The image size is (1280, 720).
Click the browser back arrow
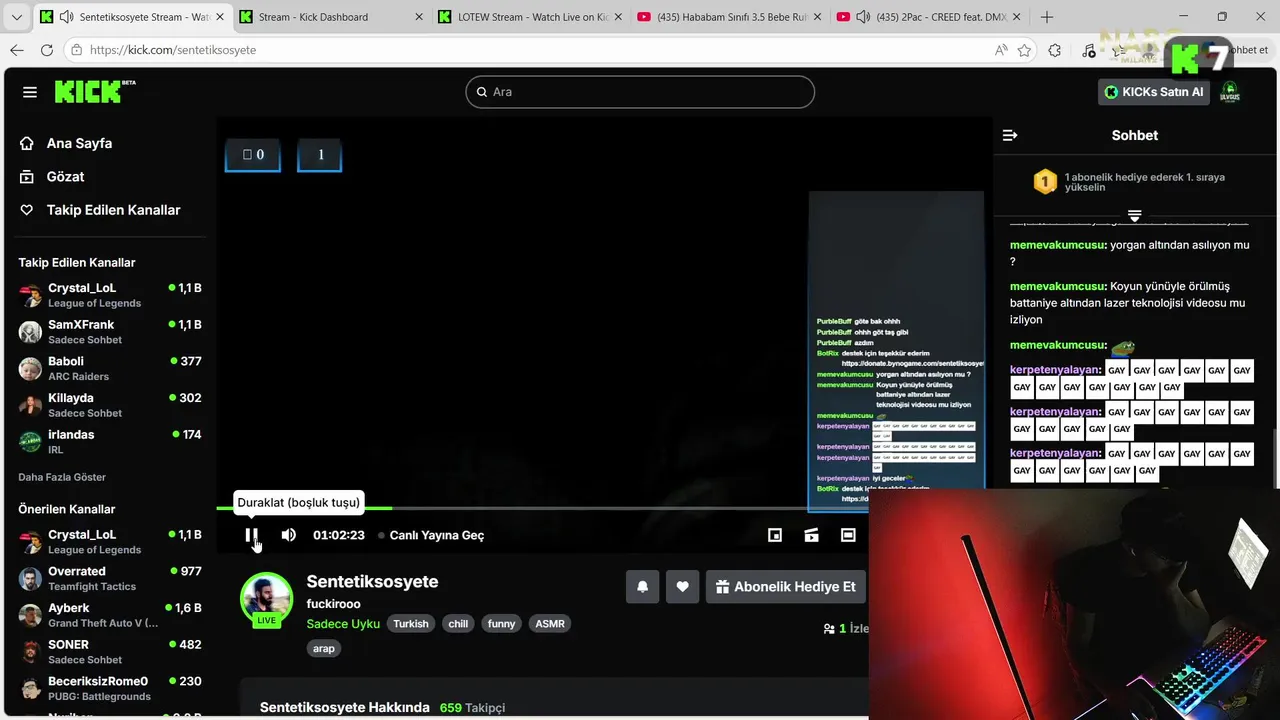(x=17, y=50)
